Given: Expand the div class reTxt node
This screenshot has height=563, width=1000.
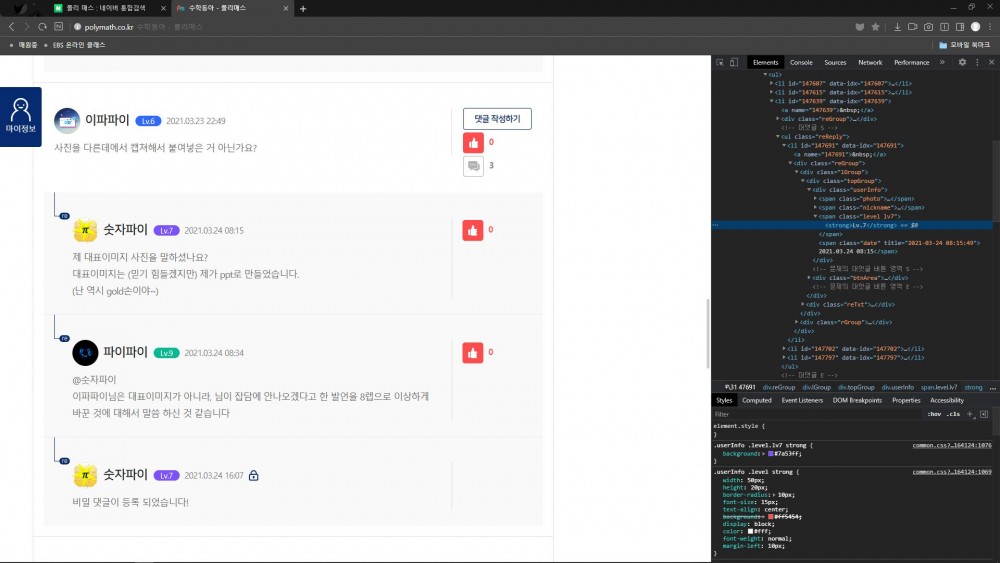Looking at the screenshot, I should [x=802, y=304].
